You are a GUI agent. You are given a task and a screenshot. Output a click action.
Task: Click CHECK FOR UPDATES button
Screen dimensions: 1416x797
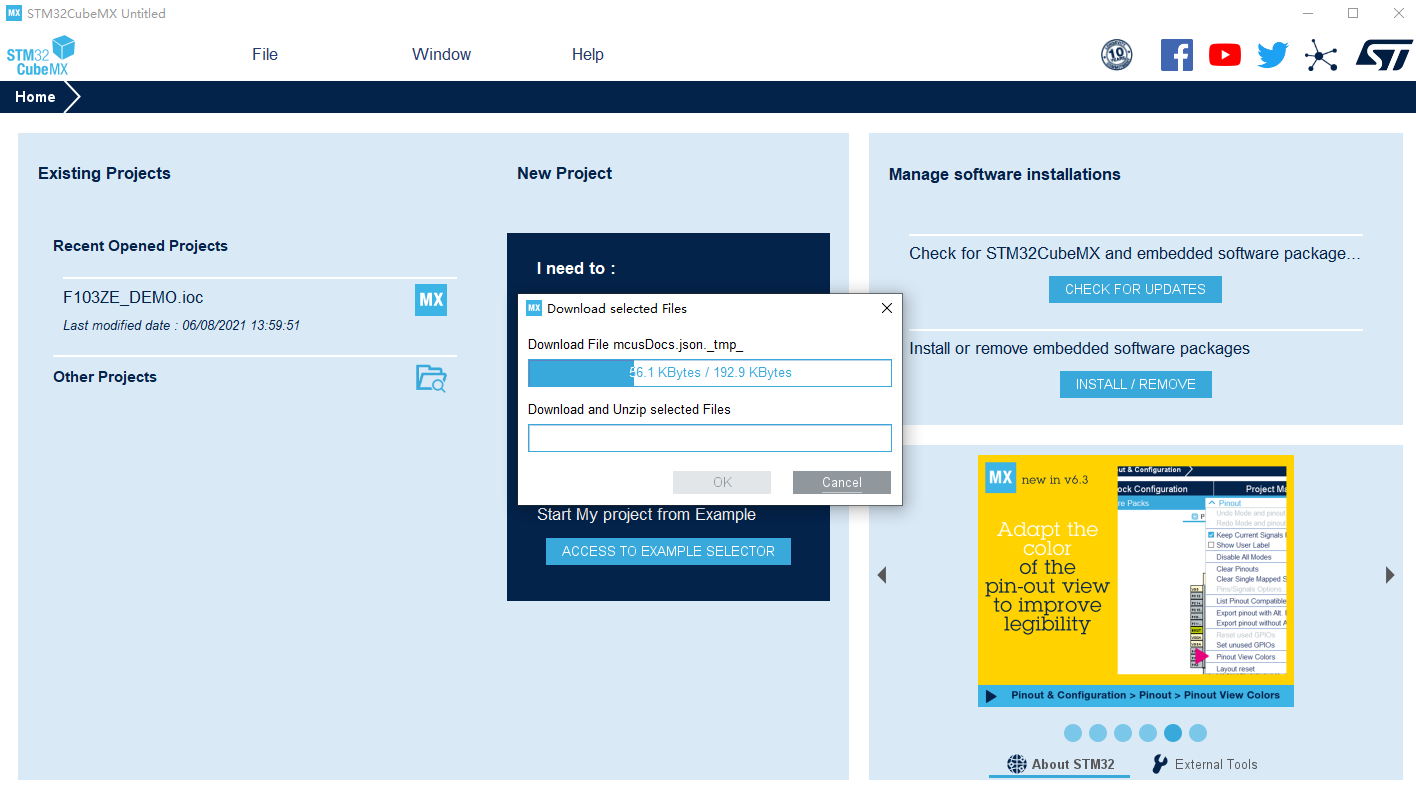(x=1135, y=289)
